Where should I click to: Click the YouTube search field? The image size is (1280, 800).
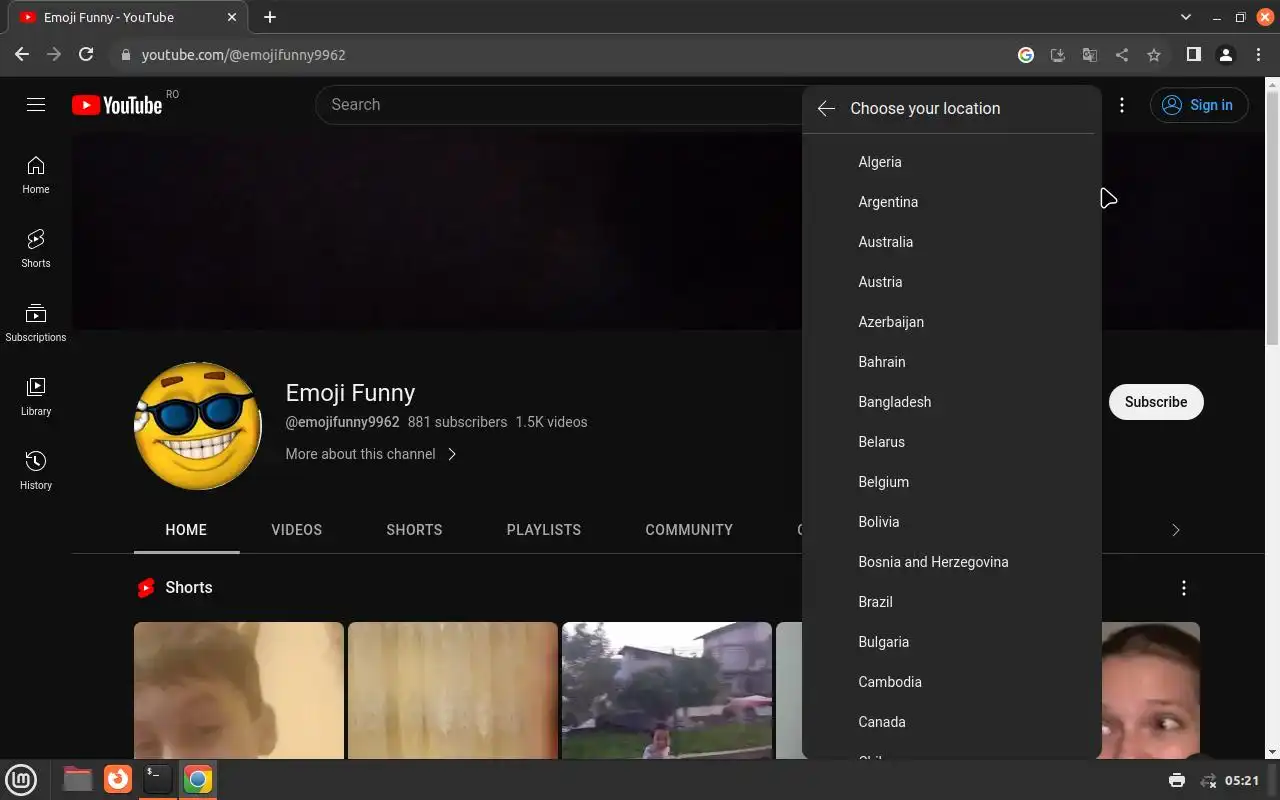pyautogui.click(x=560, y=105)
